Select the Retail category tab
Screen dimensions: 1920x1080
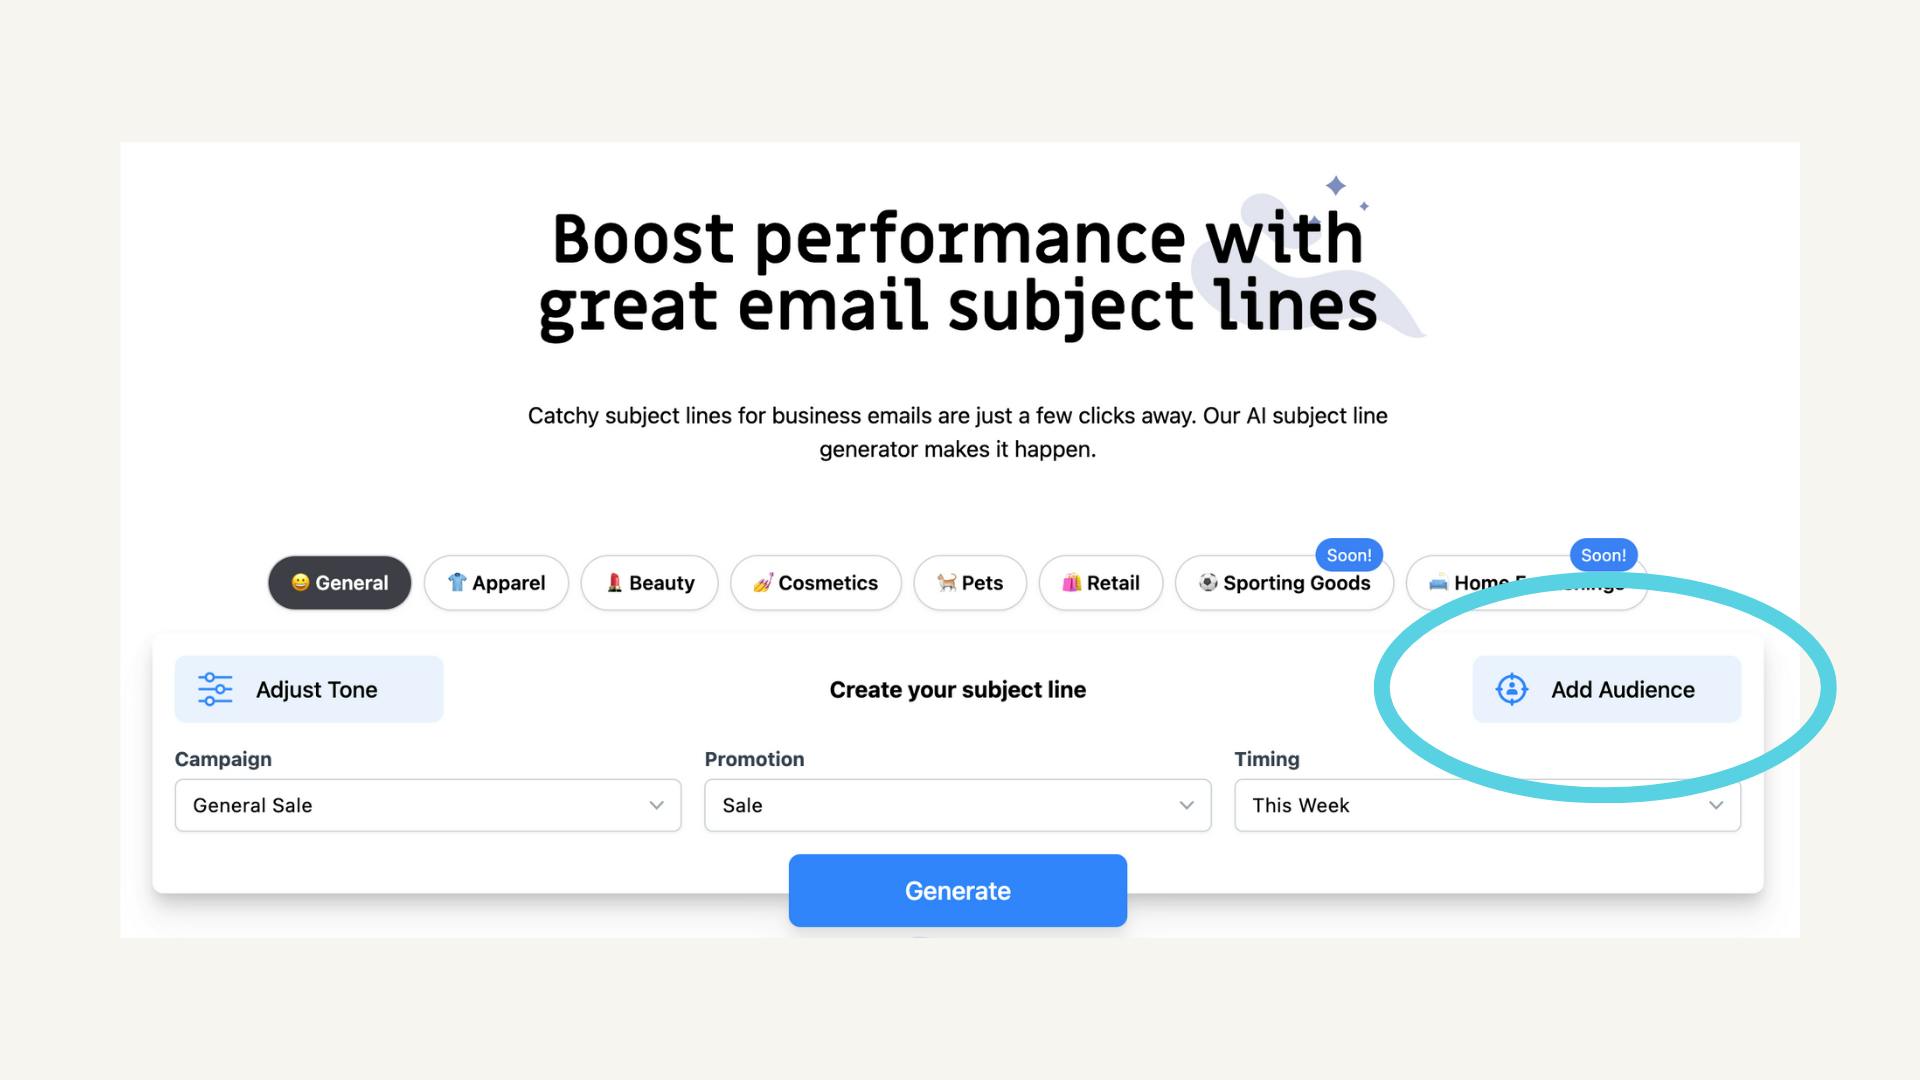point(1100,582)
